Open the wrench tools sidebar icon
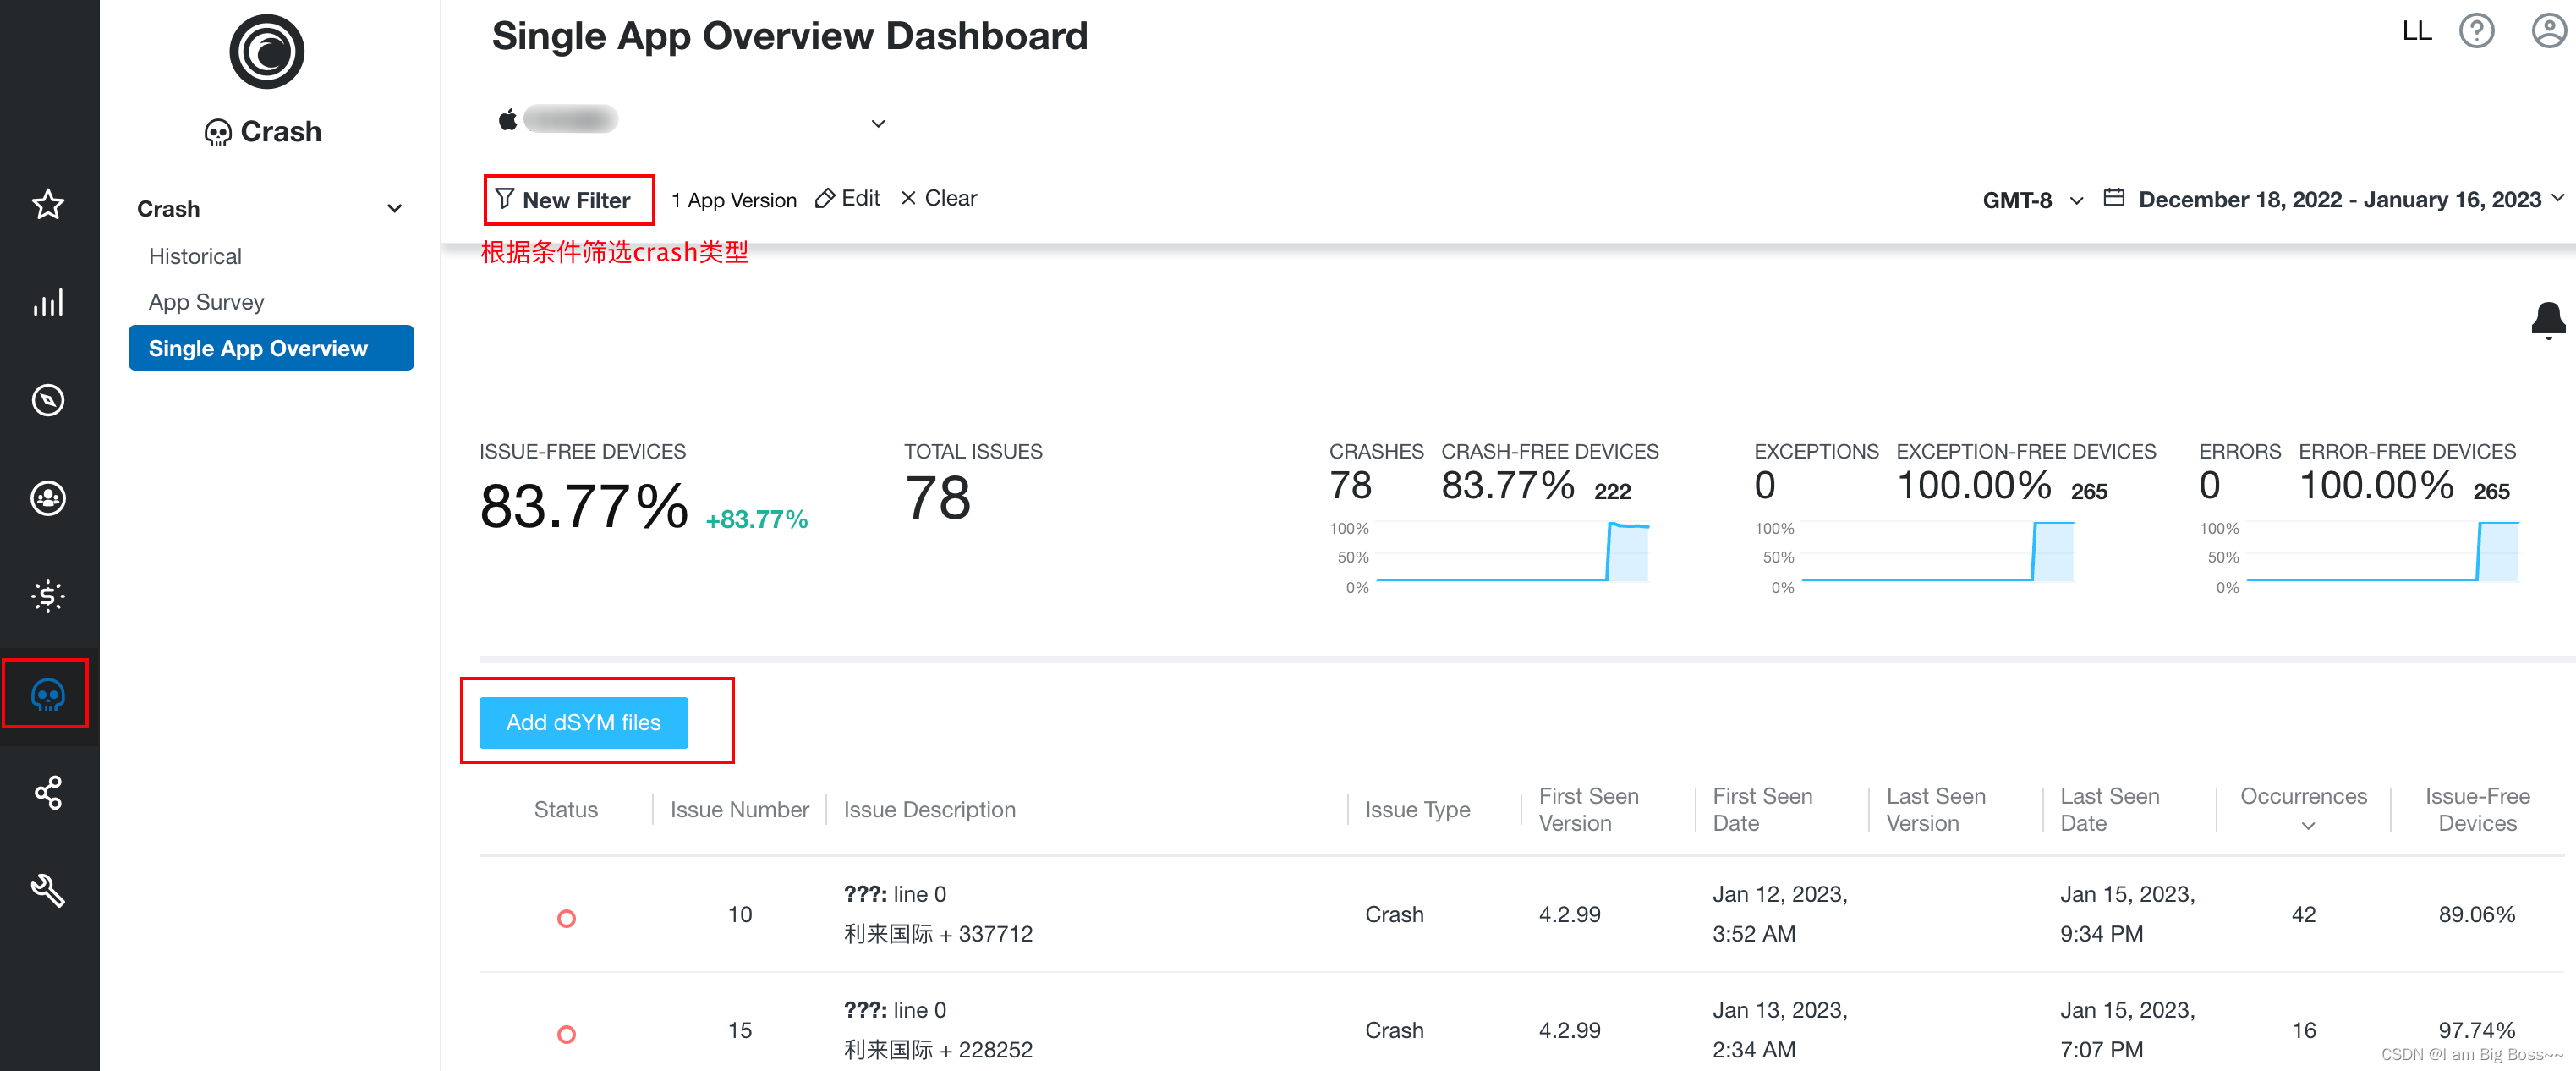The image size is (2576, 1071). pyautogui.click(x=48, y=889)
